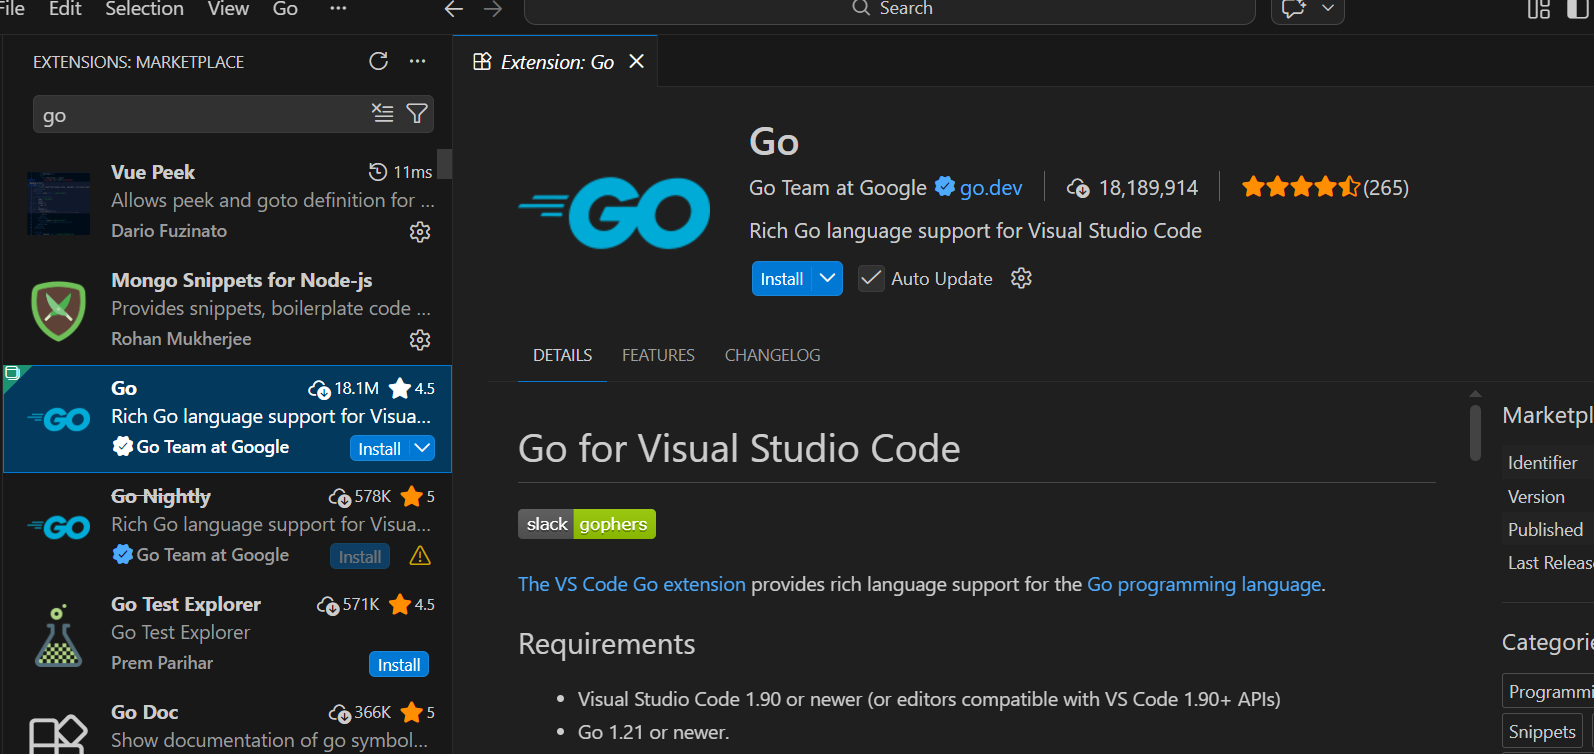Click the extensions list scrollbar thumb

[x=445, y=164]
